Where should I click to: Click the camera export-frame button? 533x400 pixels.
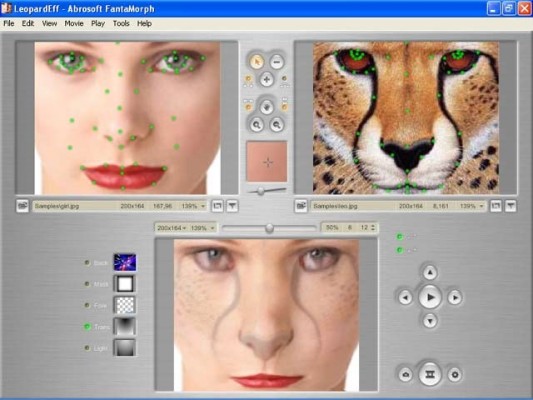click(406, 375)
